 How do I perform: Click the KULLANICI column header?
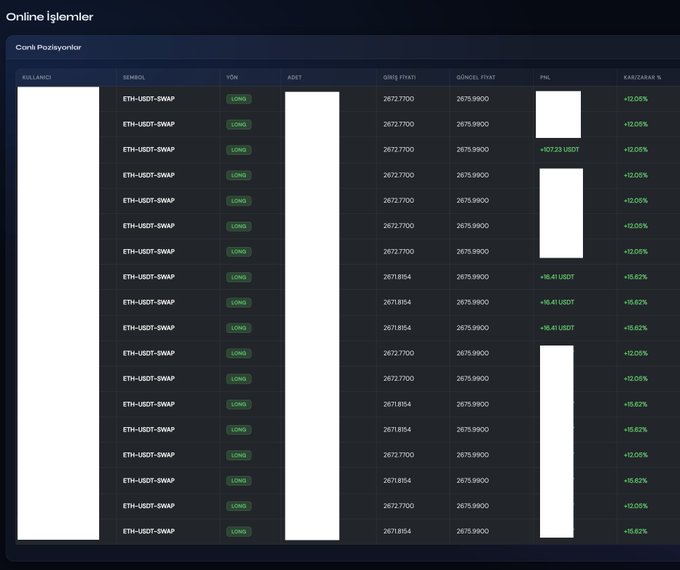coord(36,77)
